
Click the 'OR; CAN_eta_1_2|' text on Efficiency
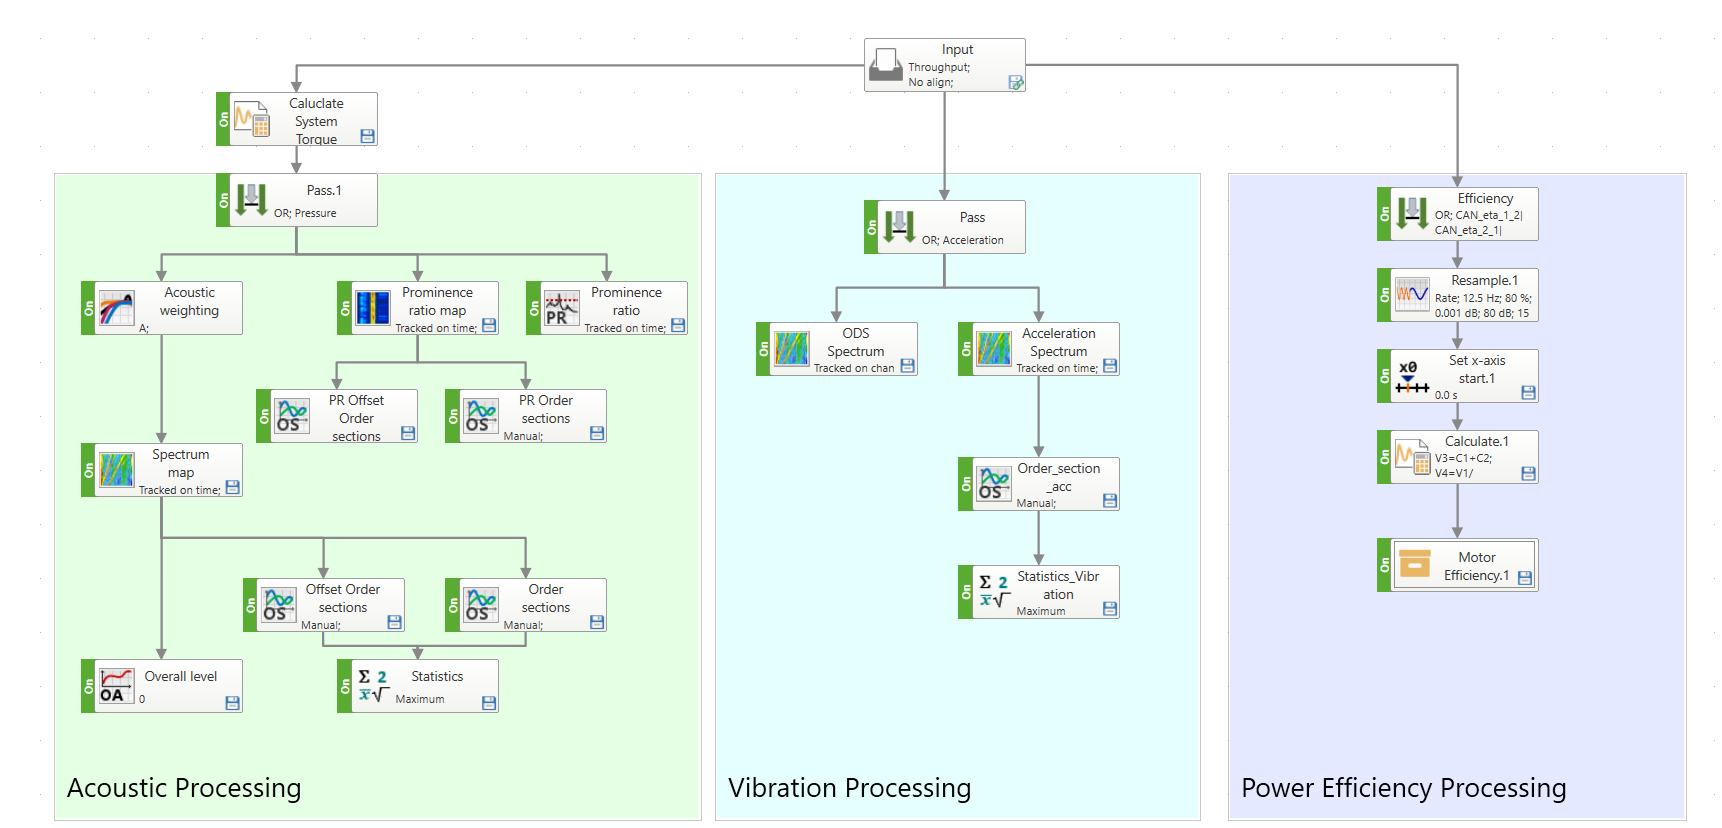pos(1479,215)
